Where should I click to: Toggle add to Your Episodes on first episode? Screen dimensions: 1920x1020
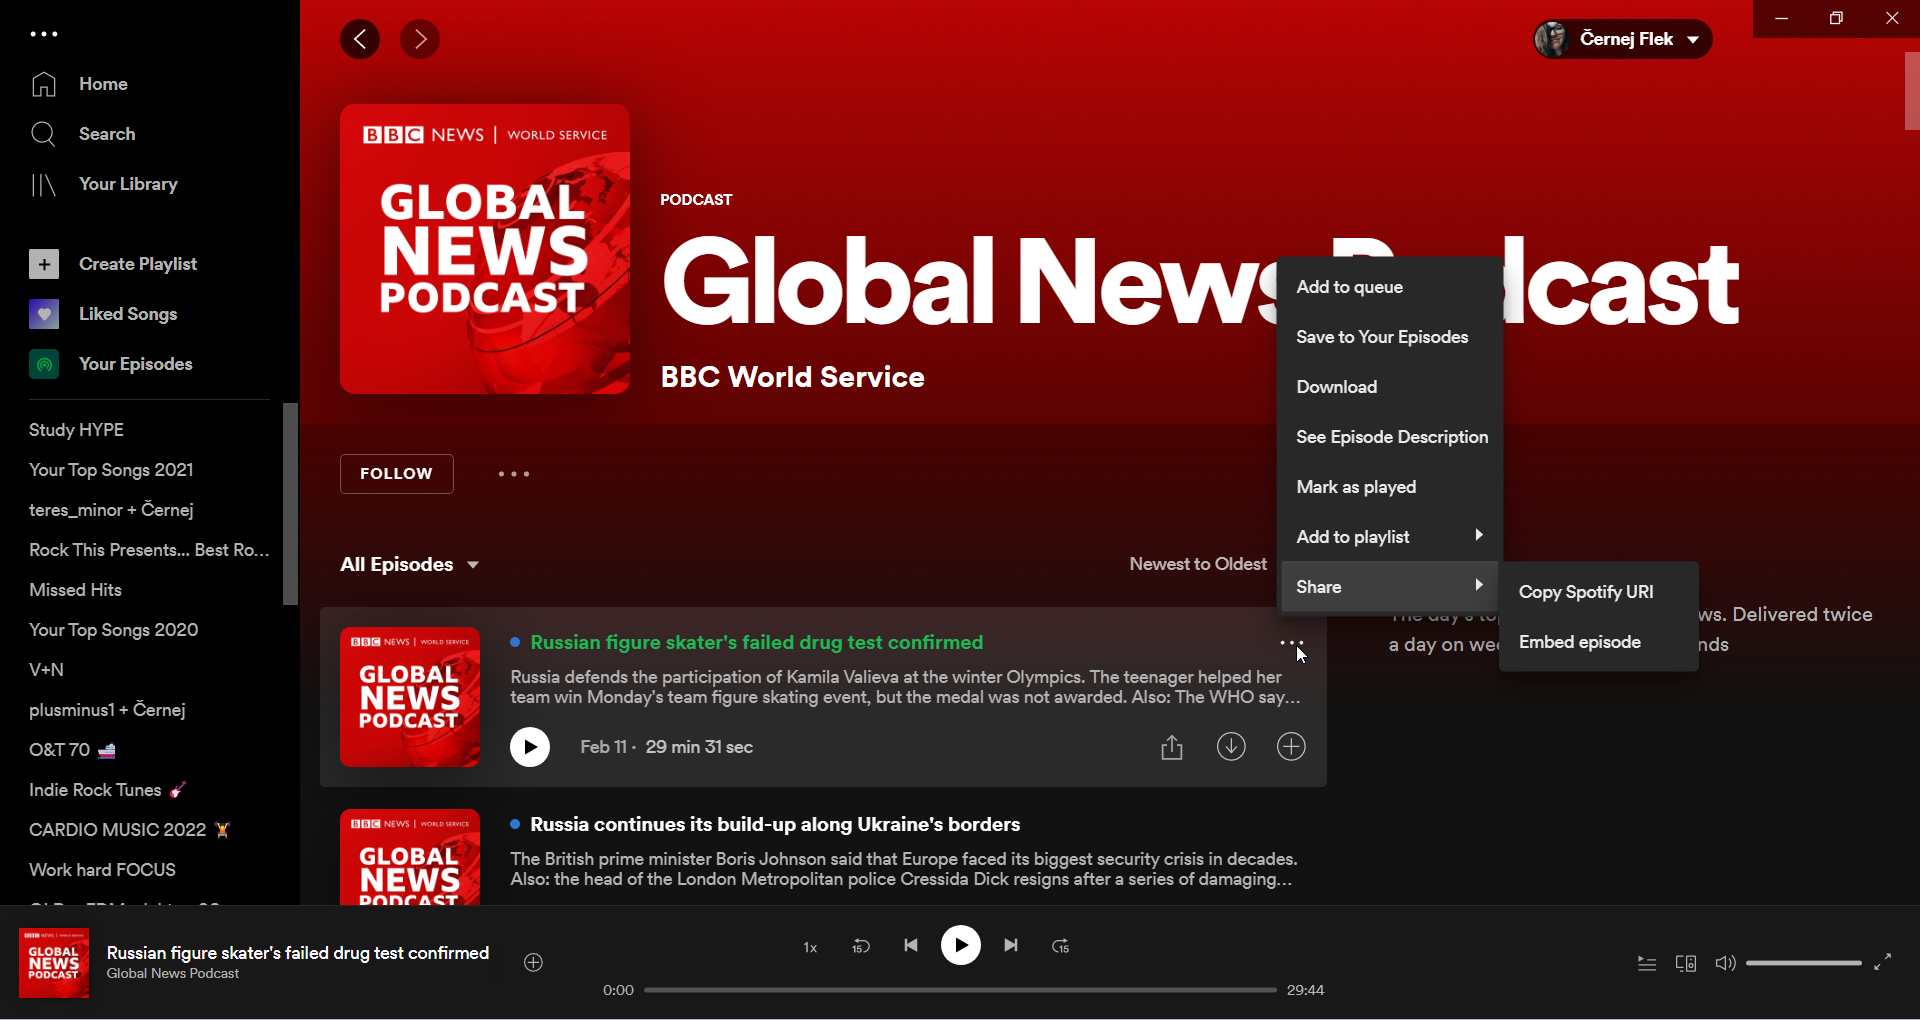tap(1291, 747)
